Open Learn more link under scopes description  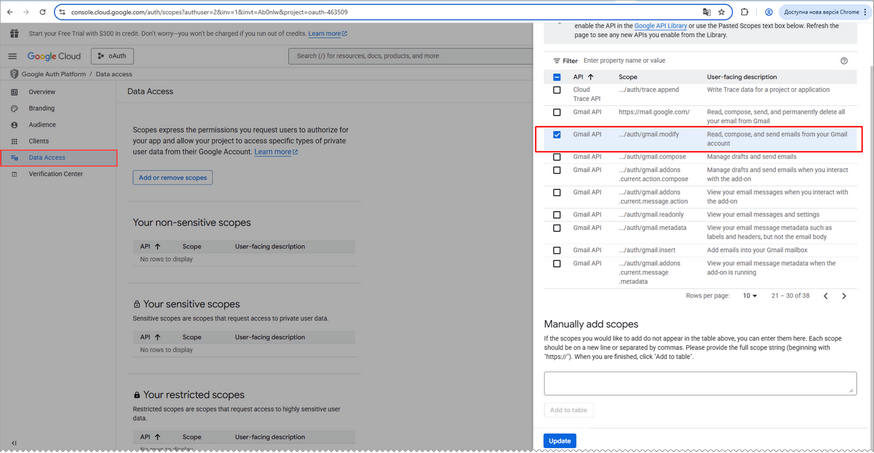[276, 152]
